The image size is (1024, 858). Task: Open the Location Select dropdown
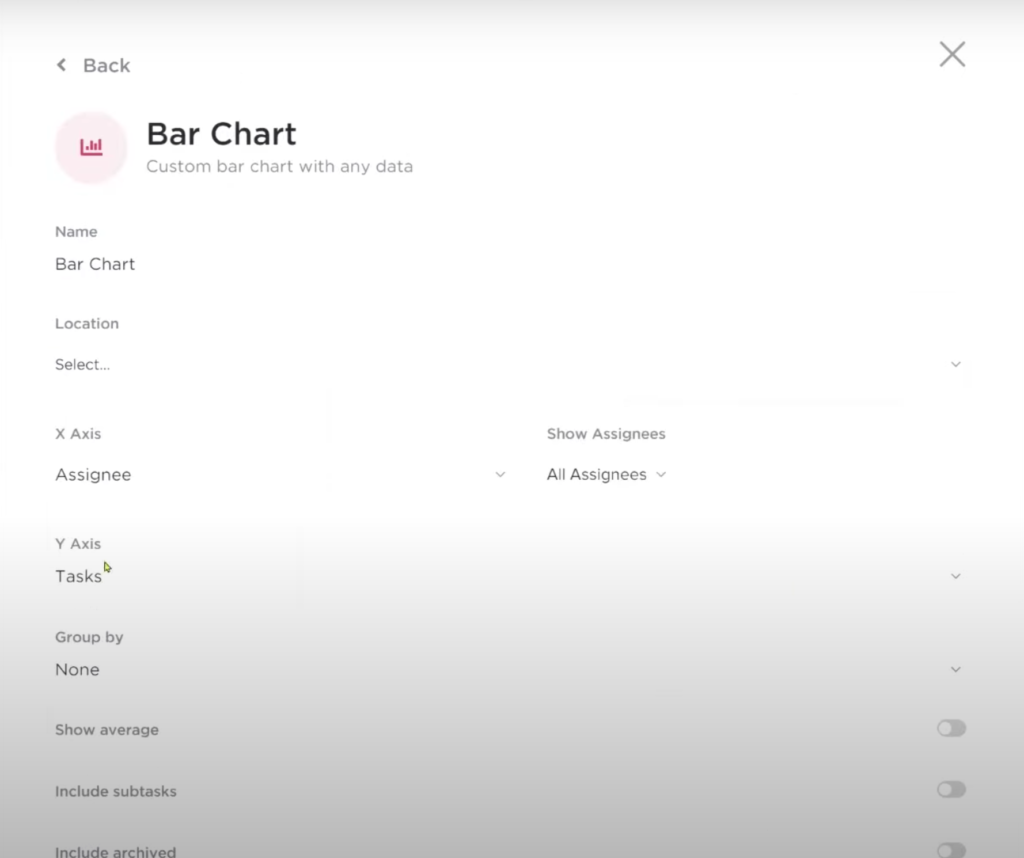pos(509,364)
